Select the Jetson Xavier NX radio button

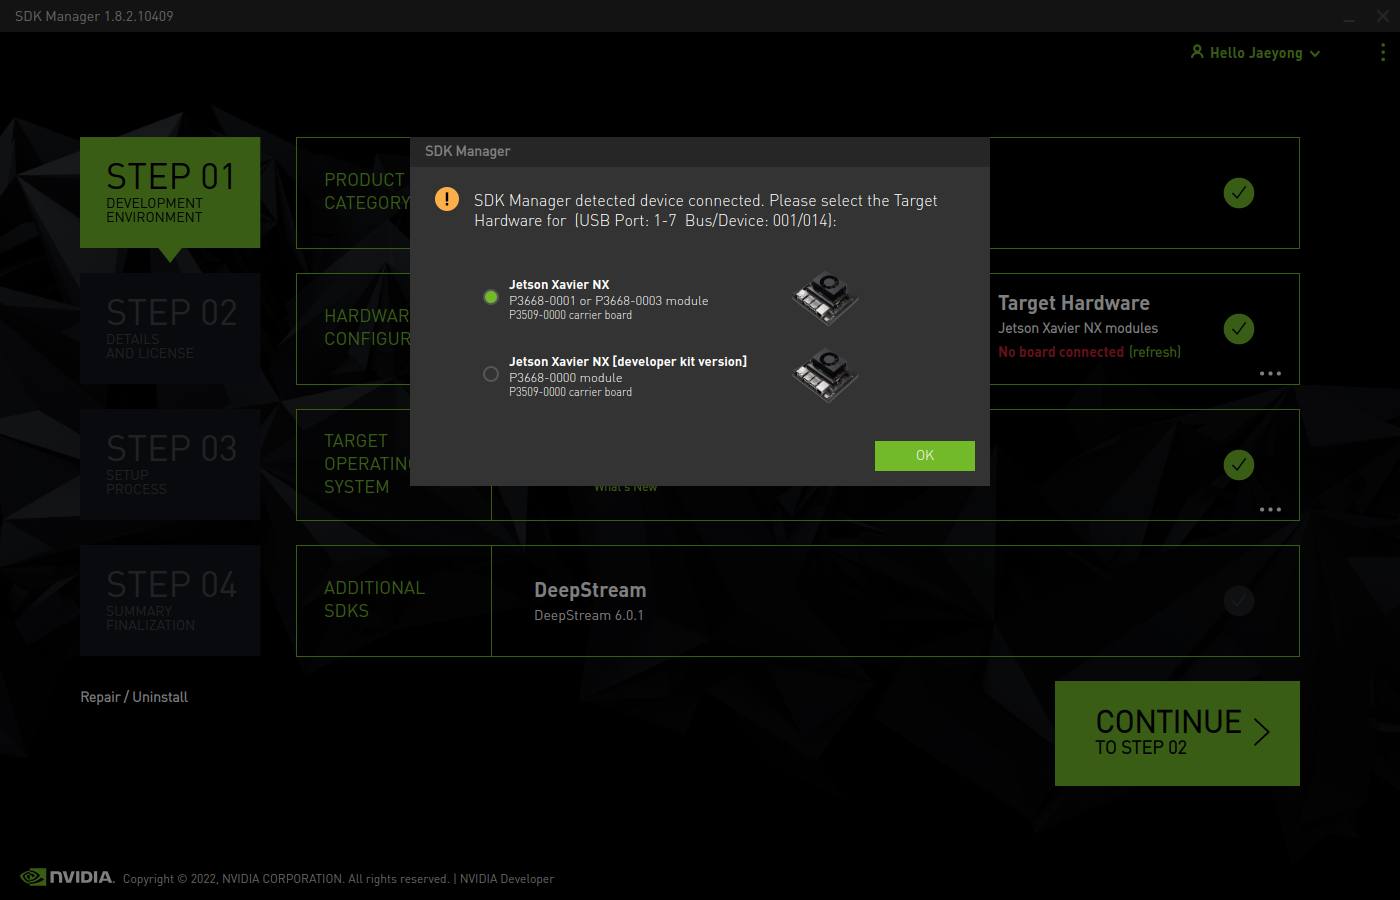pos(491,297)
